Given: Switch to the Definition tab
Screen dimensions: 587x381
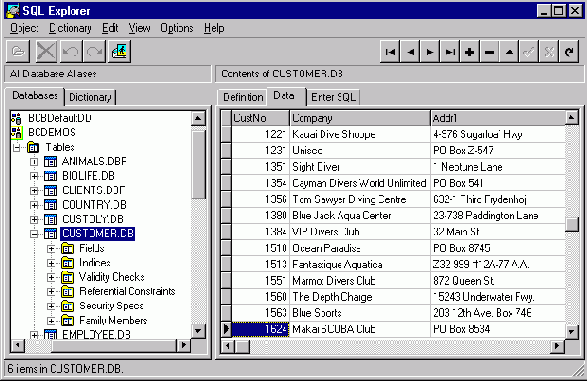Looking at the screenshot, I should point(243,97).
